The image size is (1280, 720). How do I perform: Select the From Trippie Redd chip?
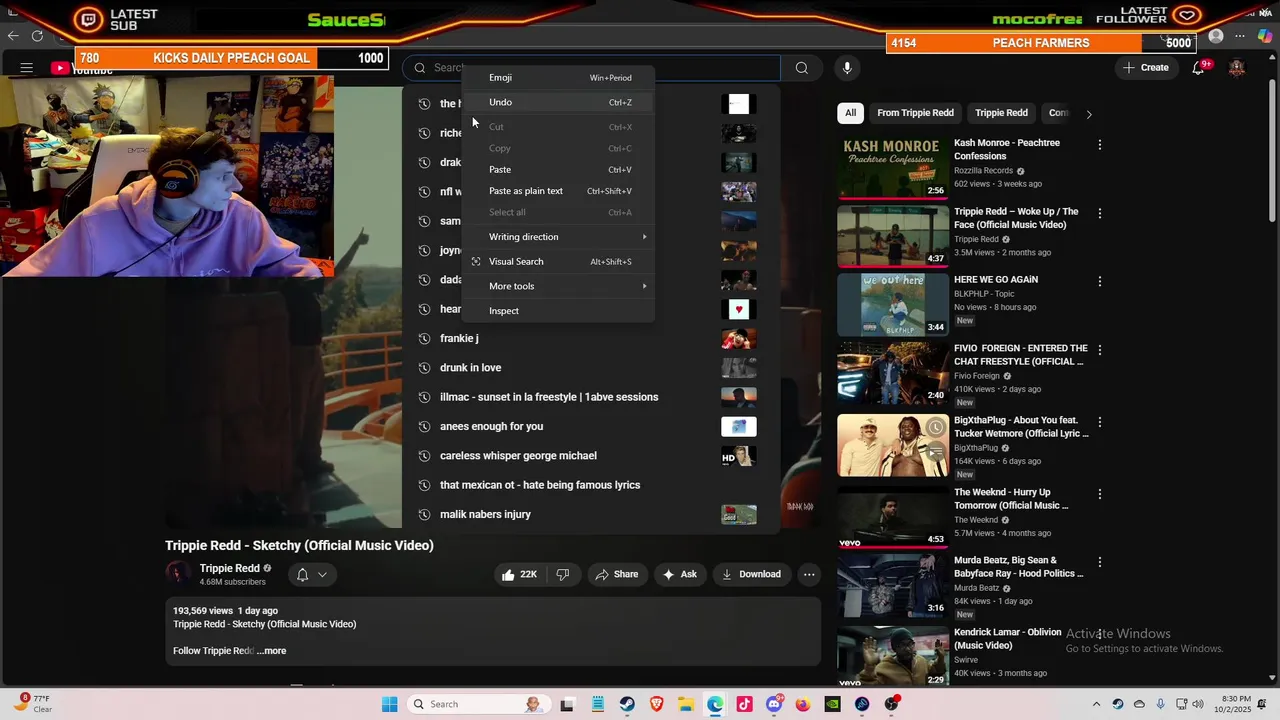tap(915, 113)
